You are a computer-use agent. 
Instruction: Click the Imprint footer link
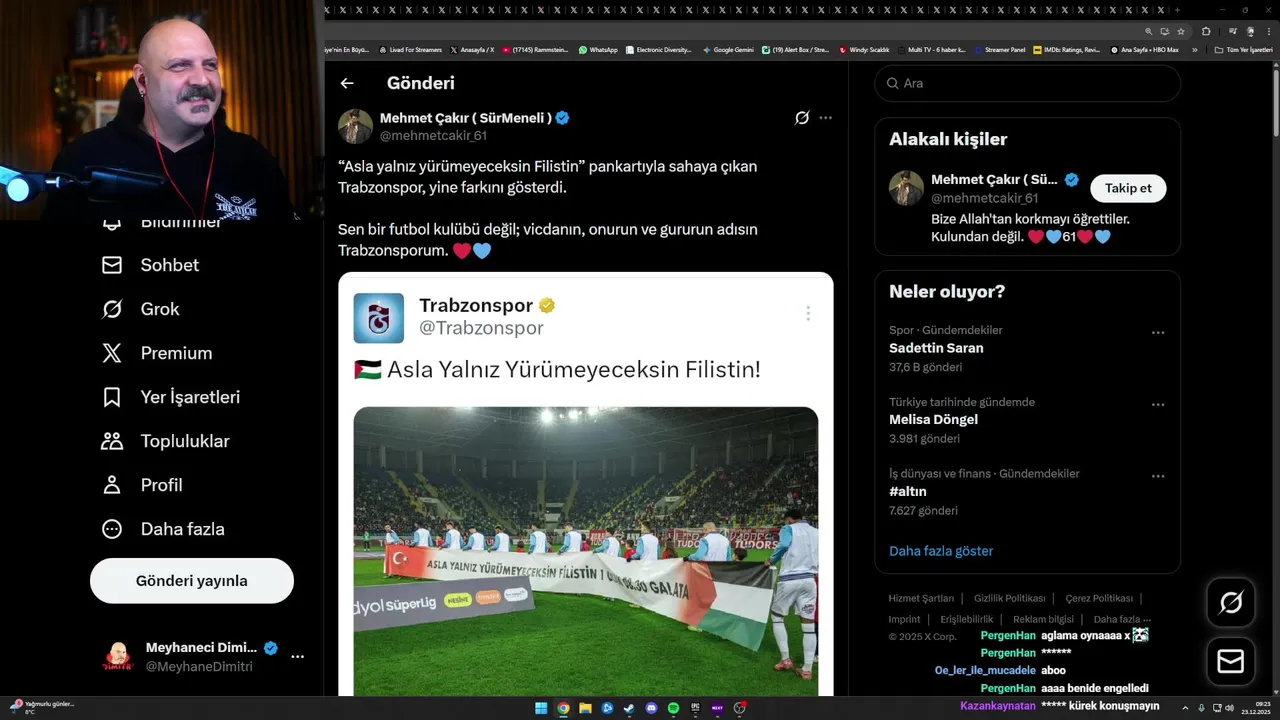point(905,619)
